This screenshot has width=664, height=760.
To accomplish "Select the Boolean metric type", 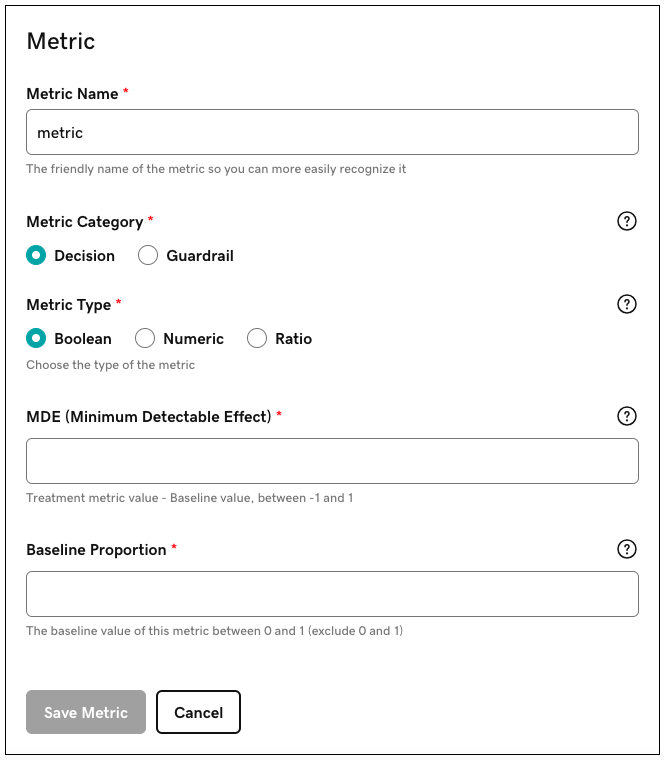I will (x=36, y=339).
